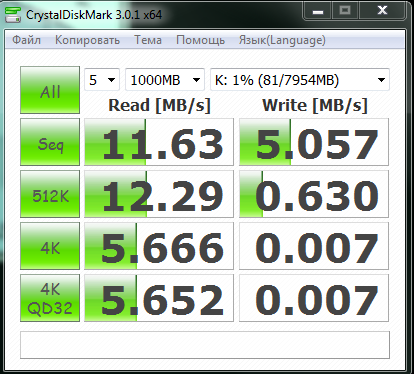Click the Read [MB/s] column header
414x374 pixels.
pos(159,105)
